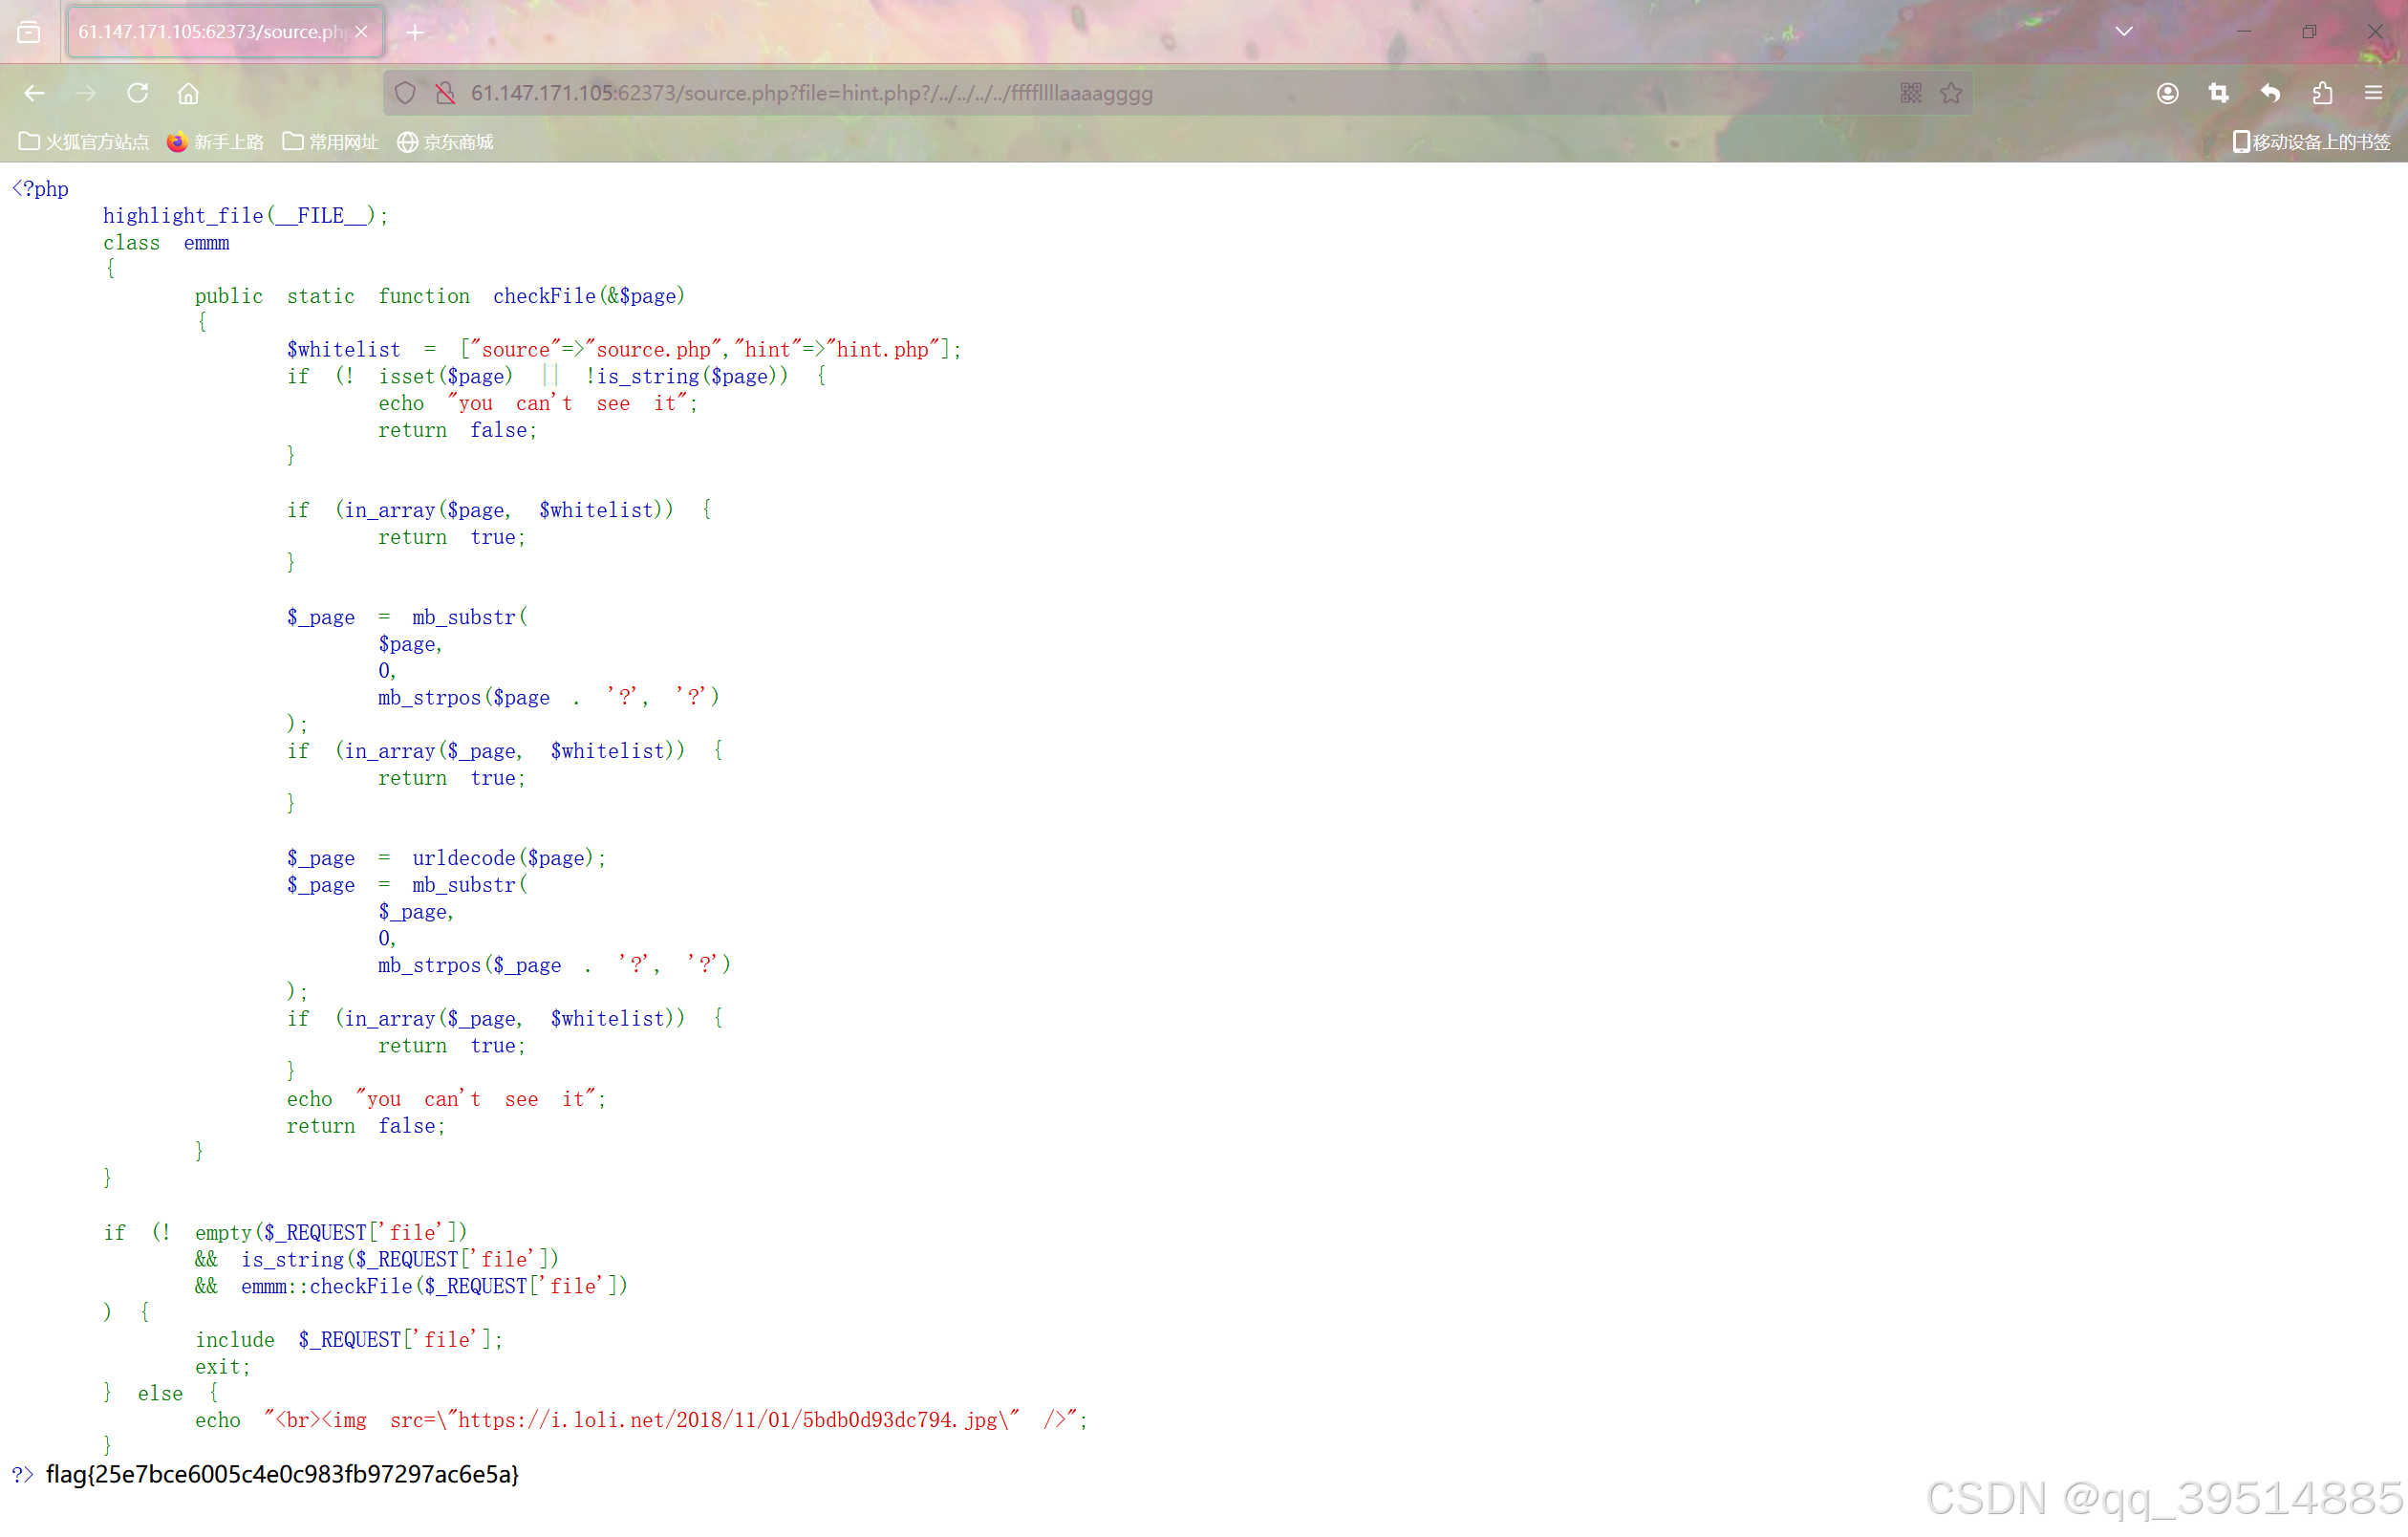This screenshot has width=2408, height=1537.
Task: Click the insecure connection lock icon
Action: tap(445, 93)
